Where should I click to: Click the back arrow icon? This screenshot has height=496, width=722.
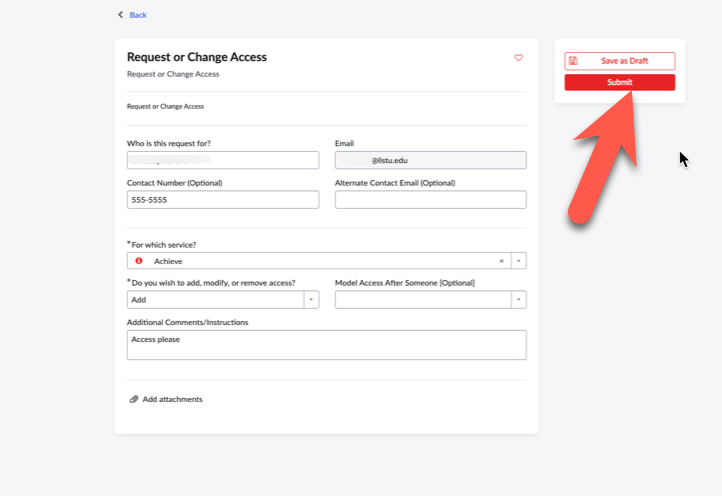[121, 15]
